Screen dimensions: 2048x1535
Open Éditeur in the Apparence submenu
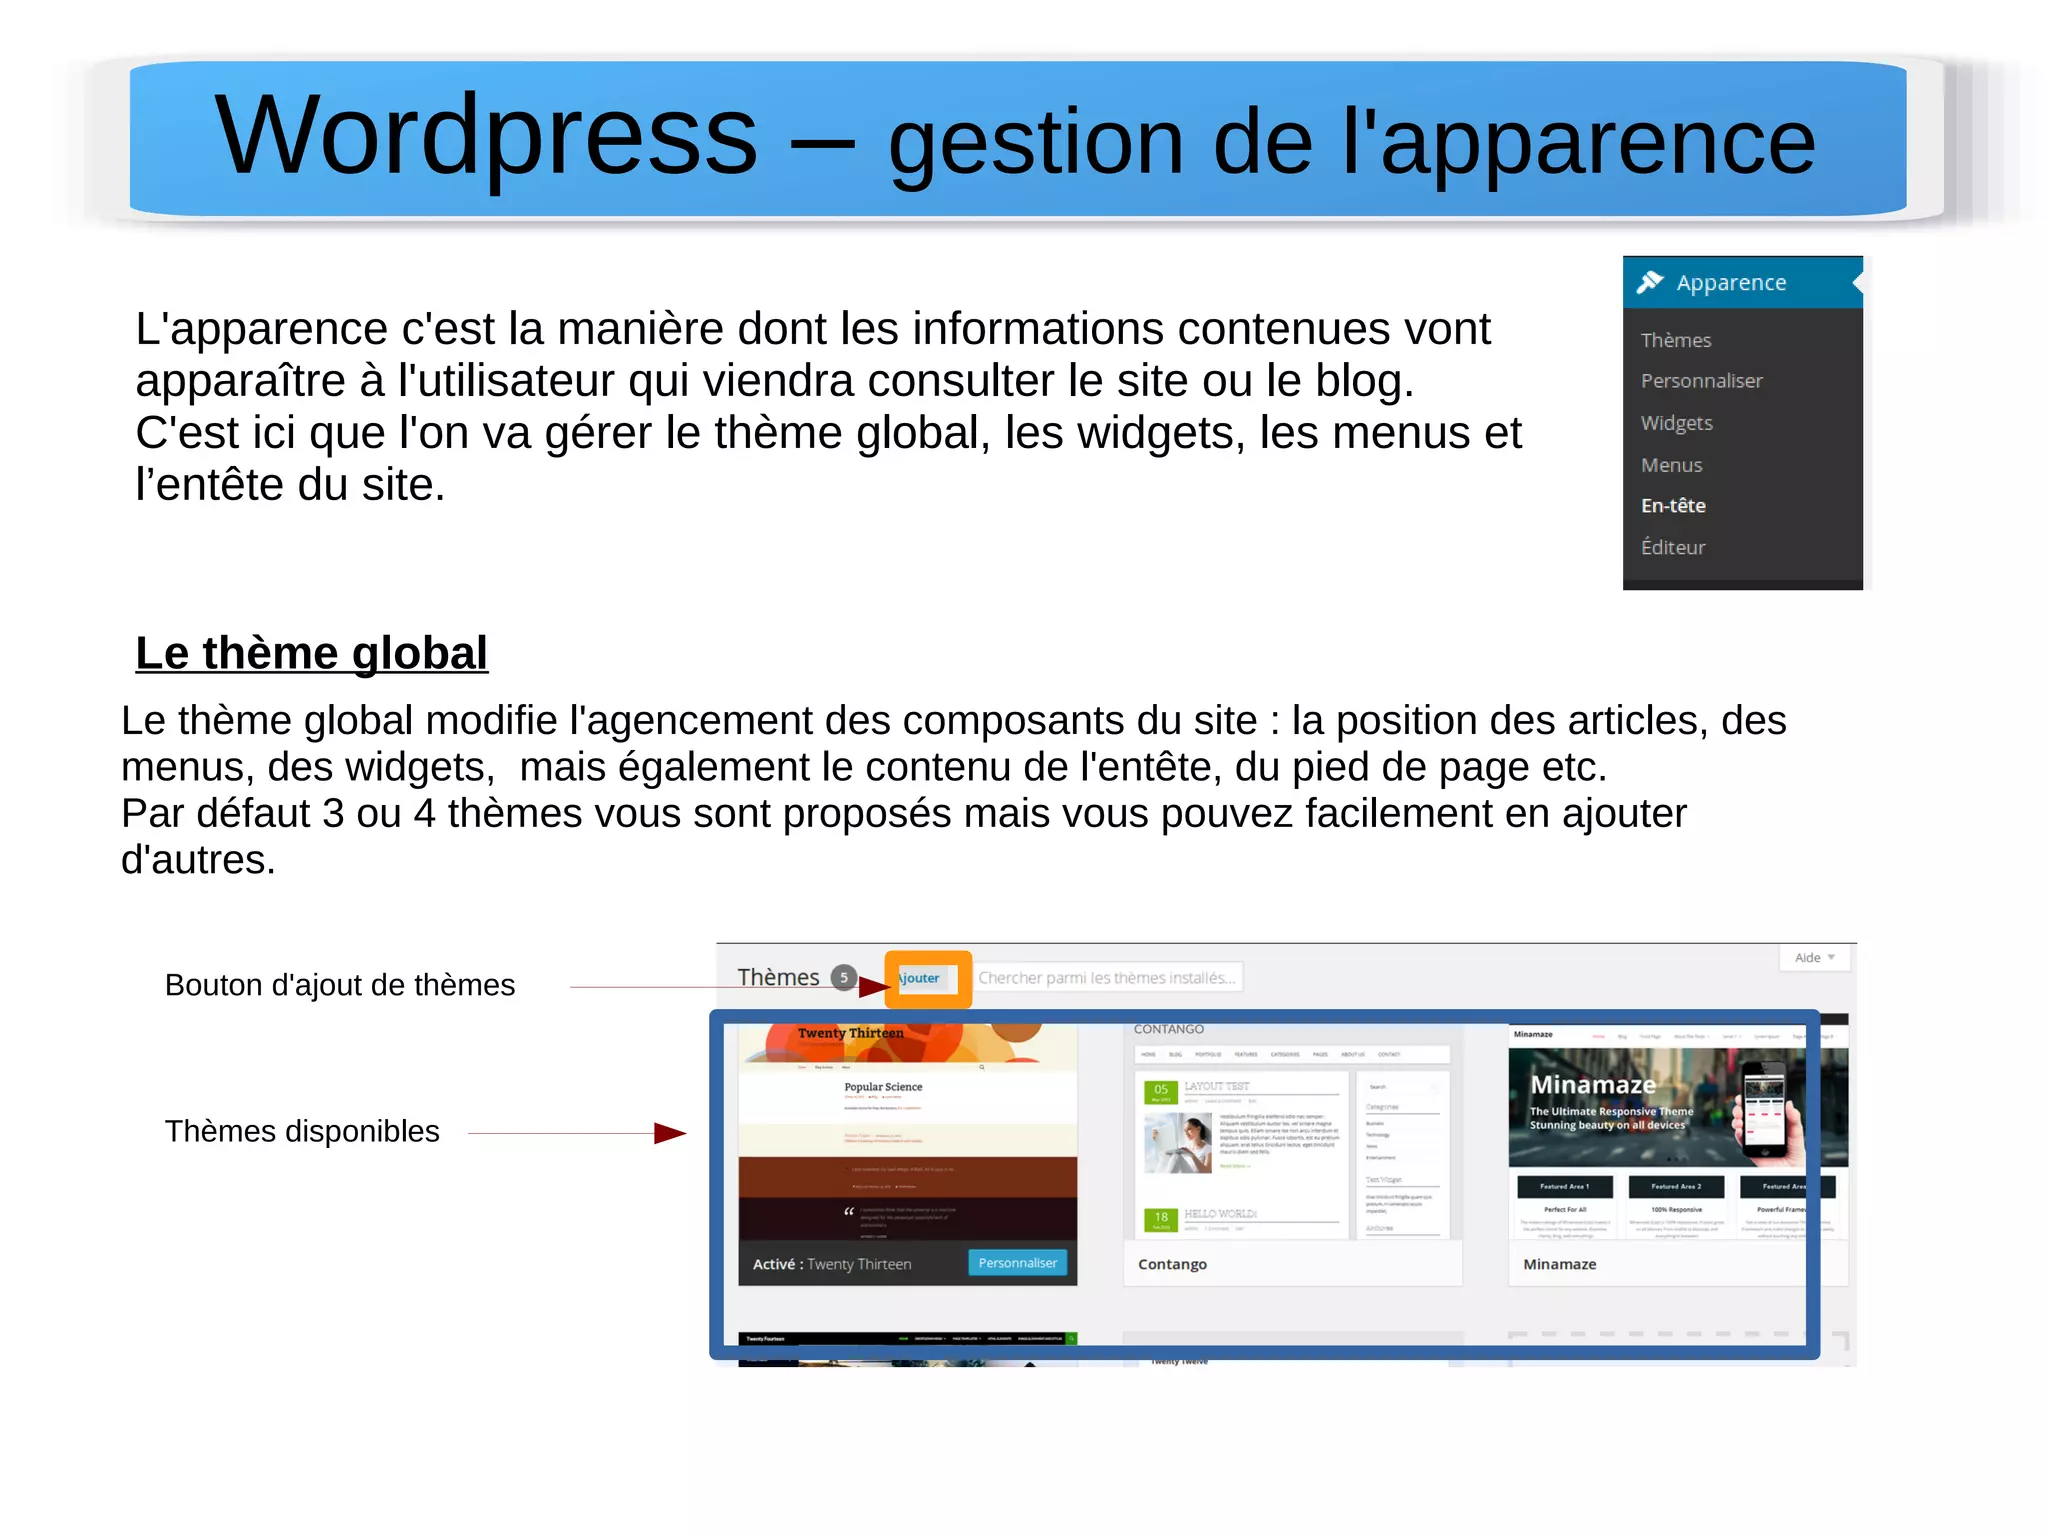click(1673, 547)
